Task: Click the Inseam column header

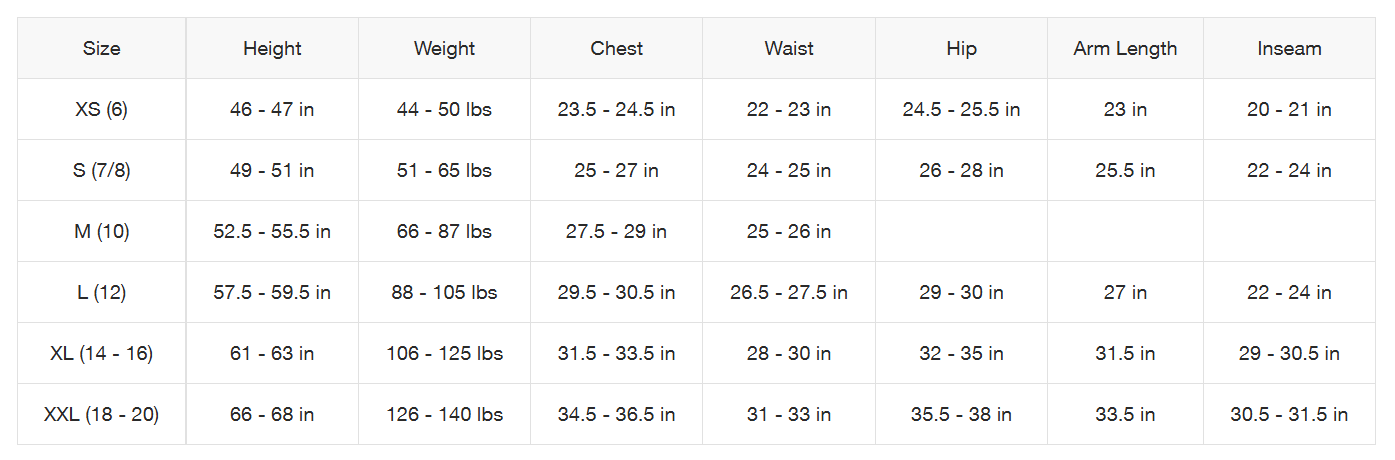Action: pyautogui.click(x=1289, y=48)
